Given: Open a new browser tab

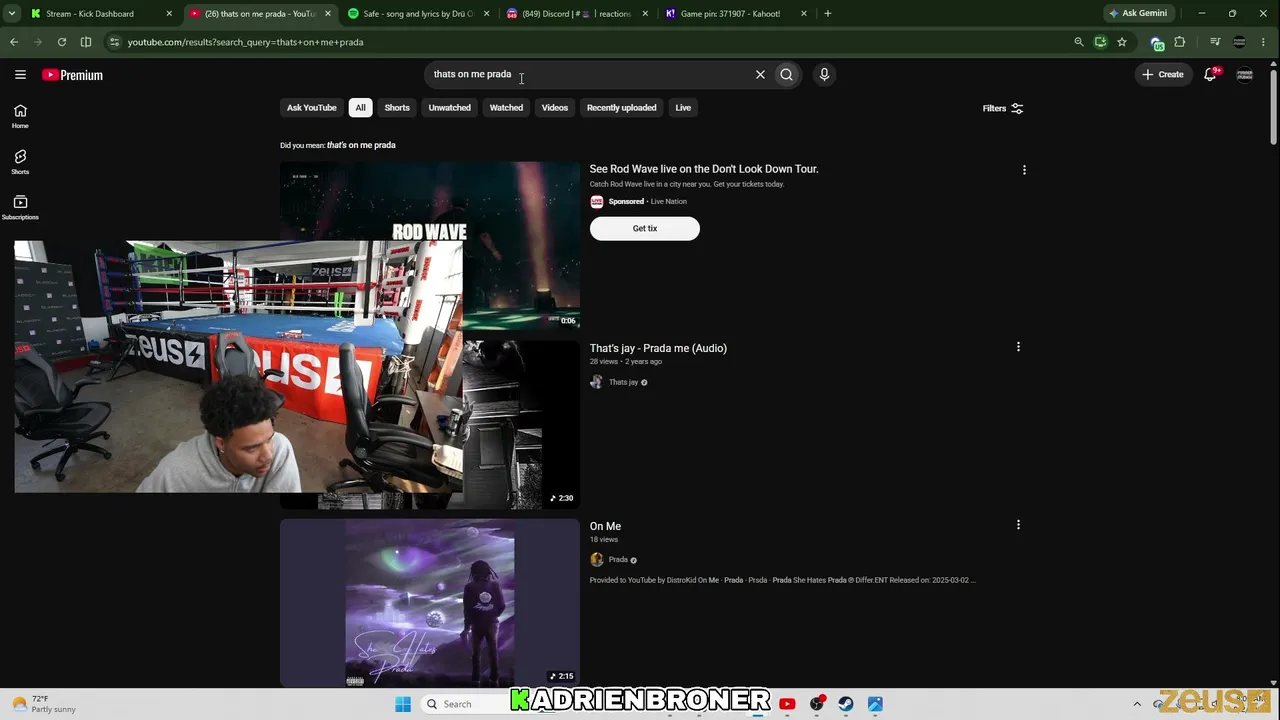Looking at the screenshot, I should point(828,14).
